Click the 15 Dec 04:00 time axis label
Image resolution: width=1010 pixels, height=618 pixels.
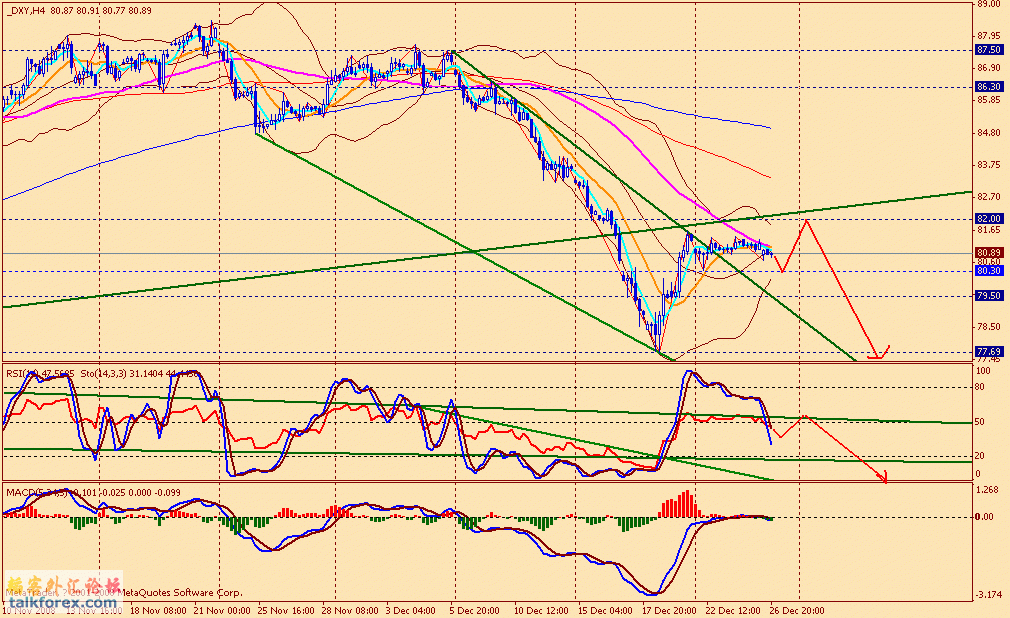[605, 610]
